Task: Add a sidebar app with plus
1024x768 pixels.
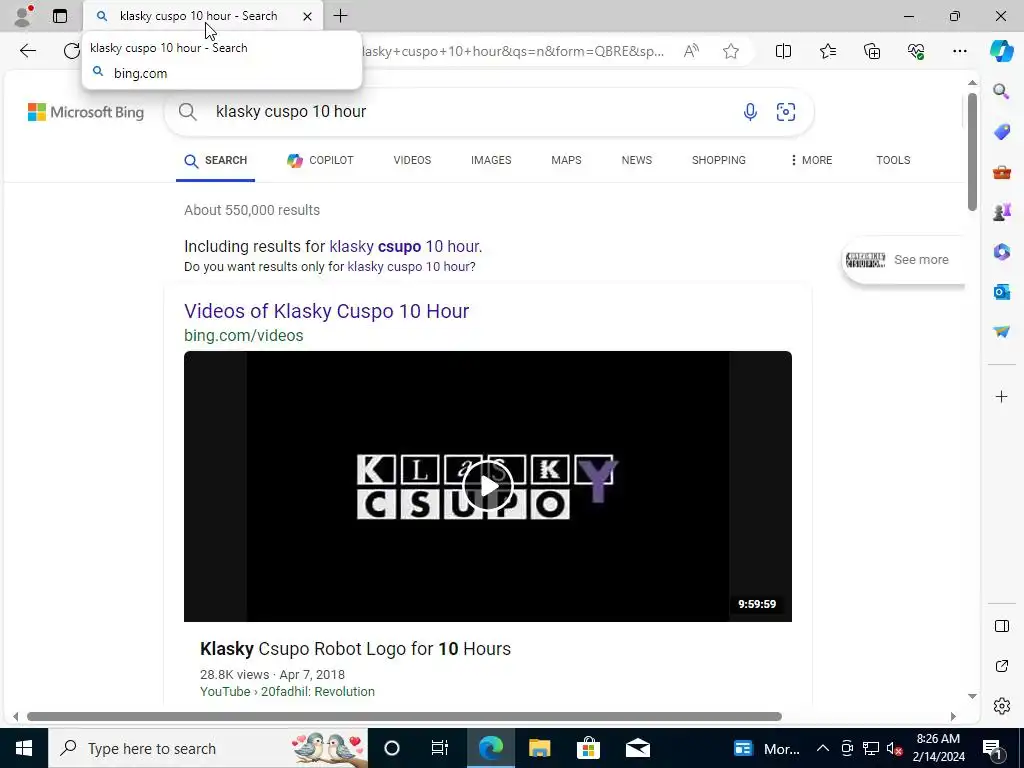Action: 1001,396
